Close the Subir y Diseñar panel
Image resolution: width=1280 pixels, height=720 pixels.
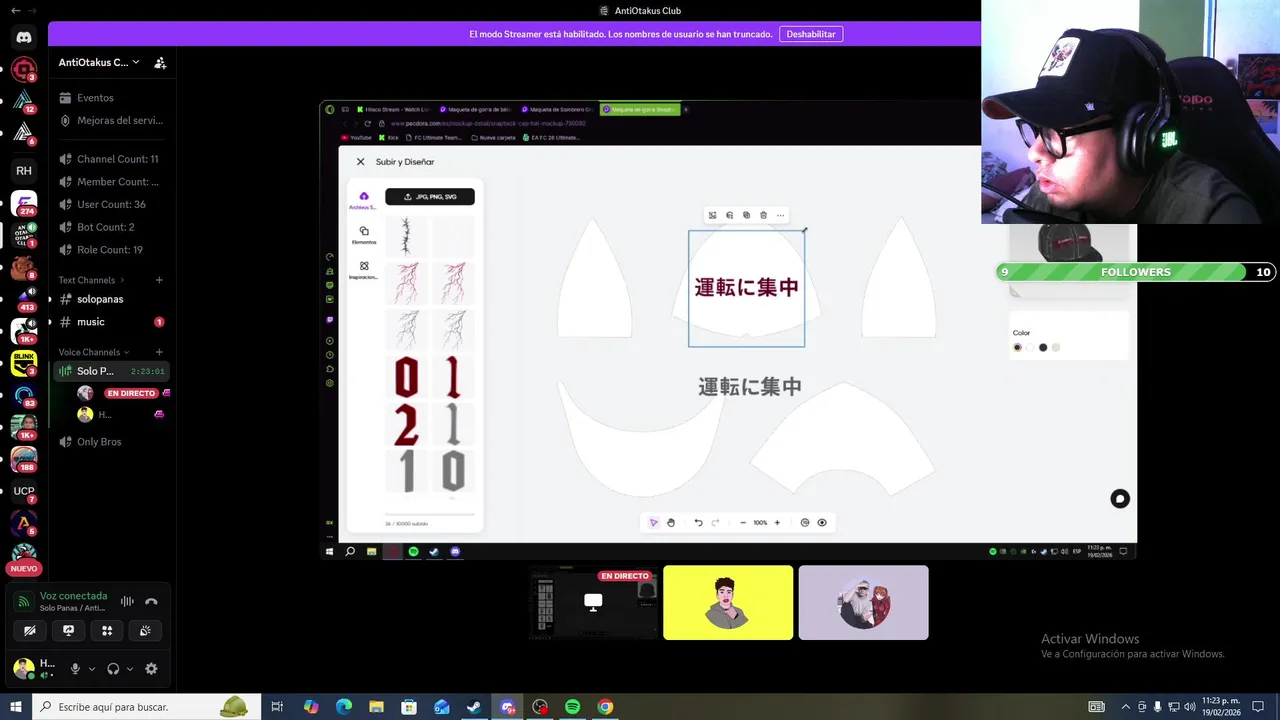[x=361, y=162]
